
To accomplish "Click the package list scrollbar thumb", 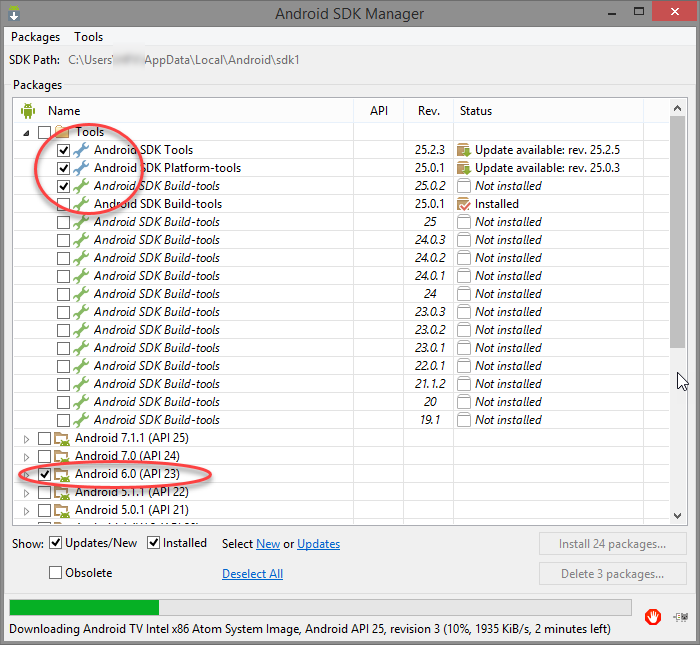I will pos(677,232).
